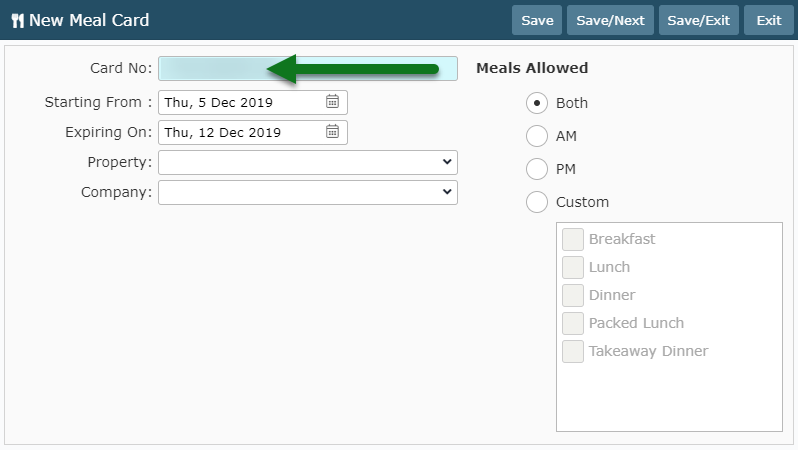Select the Both meals radio button
The image size is (798, 450).
tap(537, 103)
